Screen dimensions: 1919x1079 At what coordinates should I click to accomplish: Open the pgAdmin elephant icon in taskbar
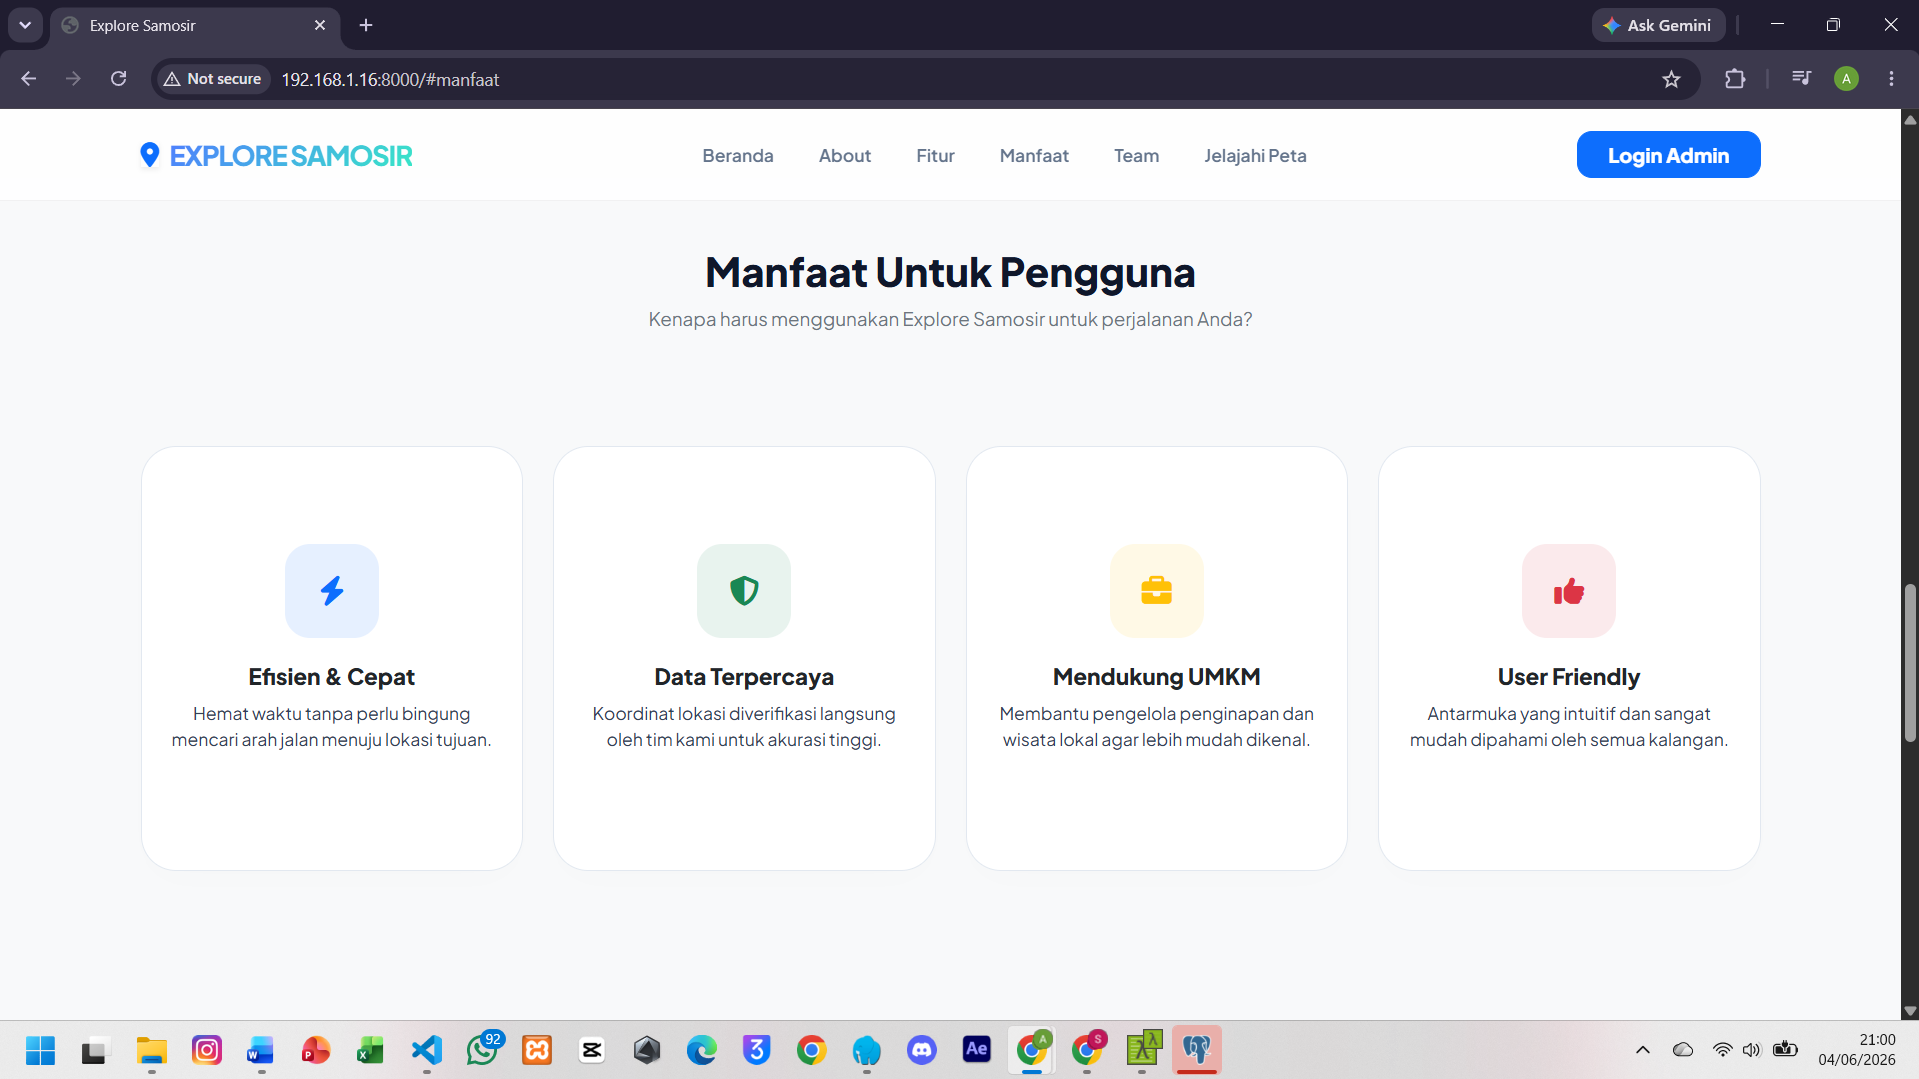coord(1197,1050)
